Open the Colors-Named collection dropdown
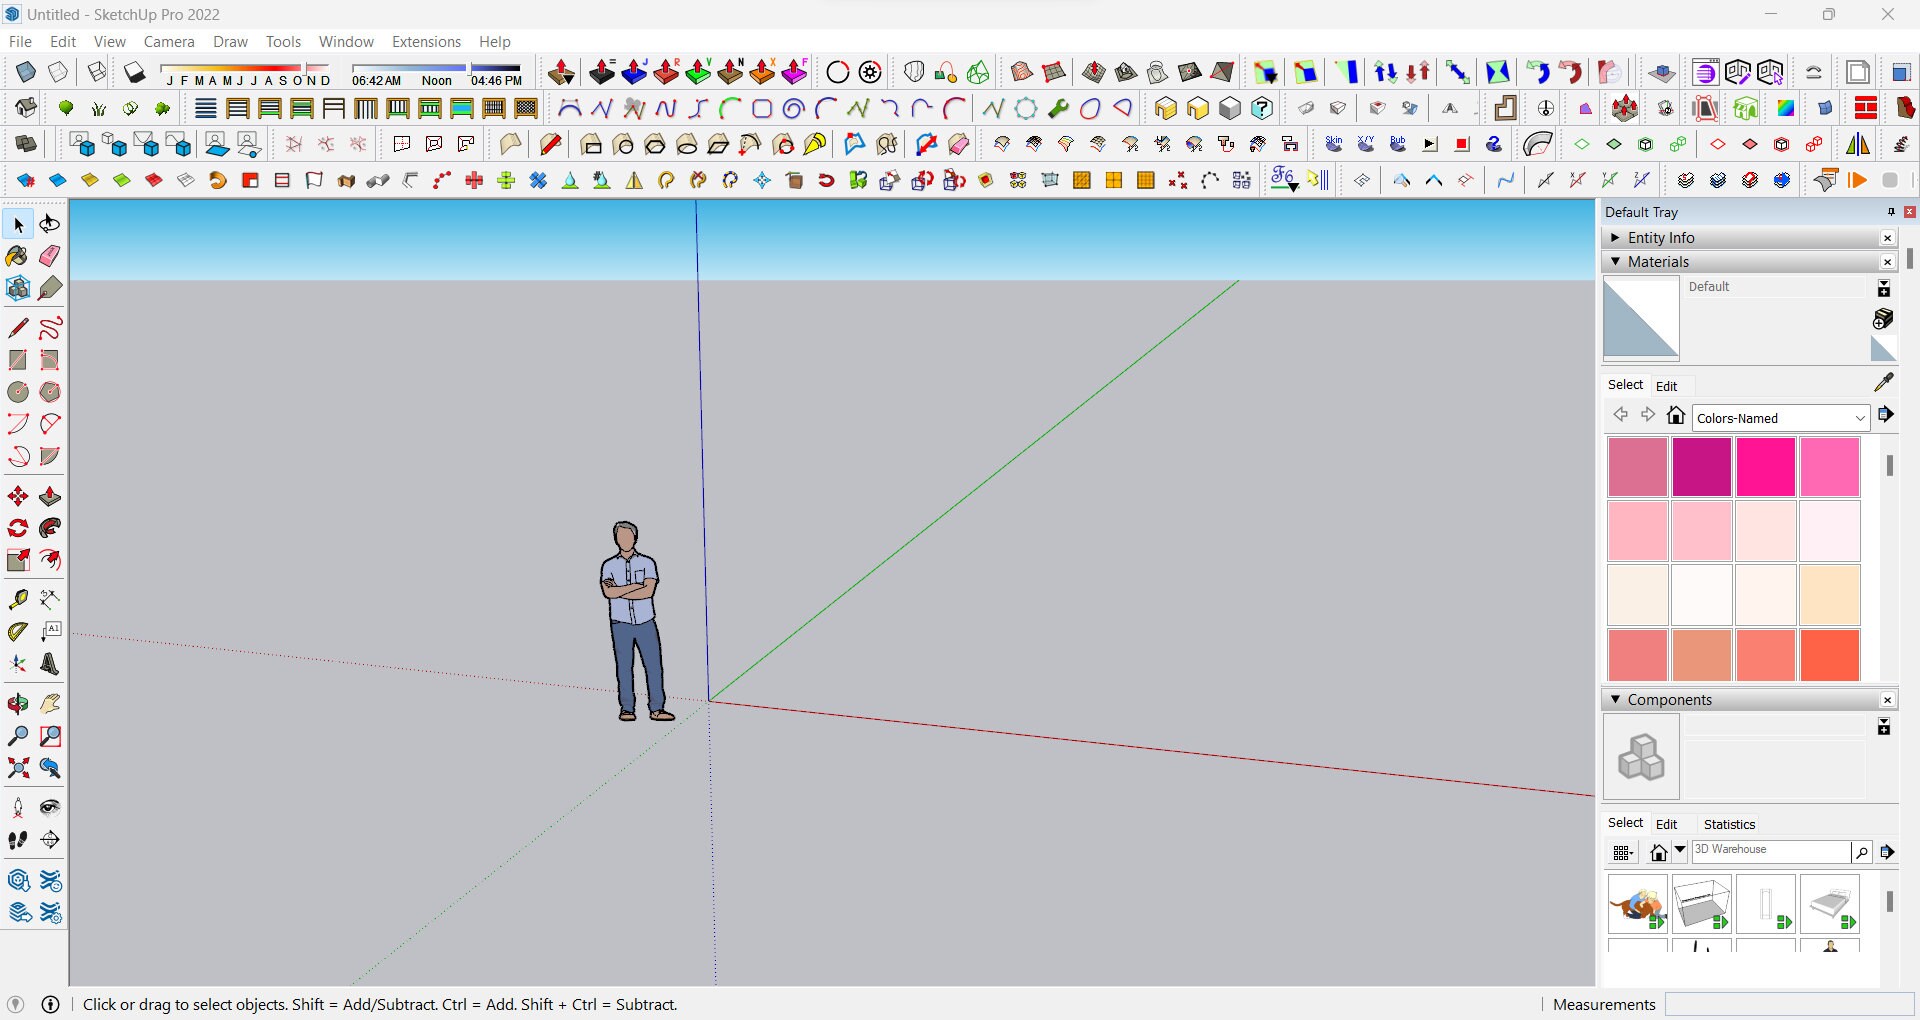The width and height of the screenshot is (1920, 1020). 1860,417
